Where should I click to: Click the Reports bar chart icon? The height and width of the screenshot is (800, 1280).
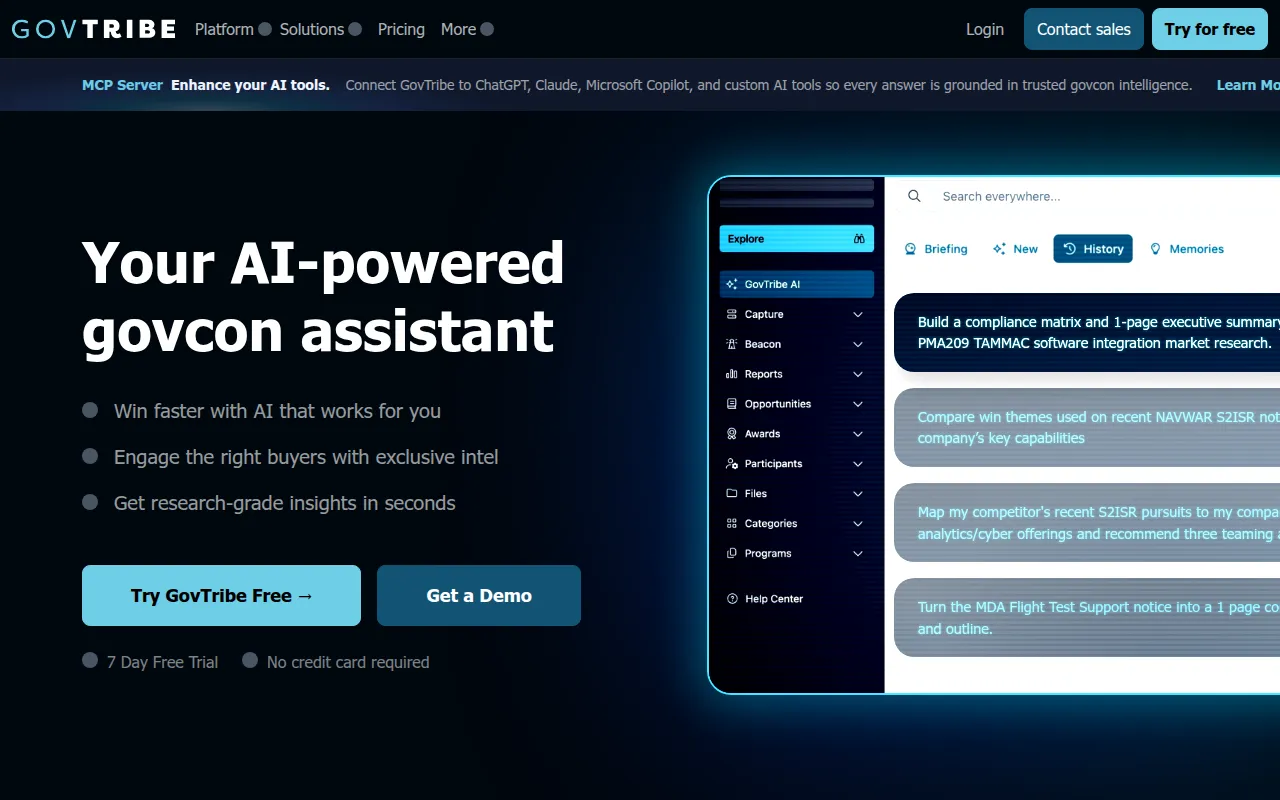[x=732, y=374]
